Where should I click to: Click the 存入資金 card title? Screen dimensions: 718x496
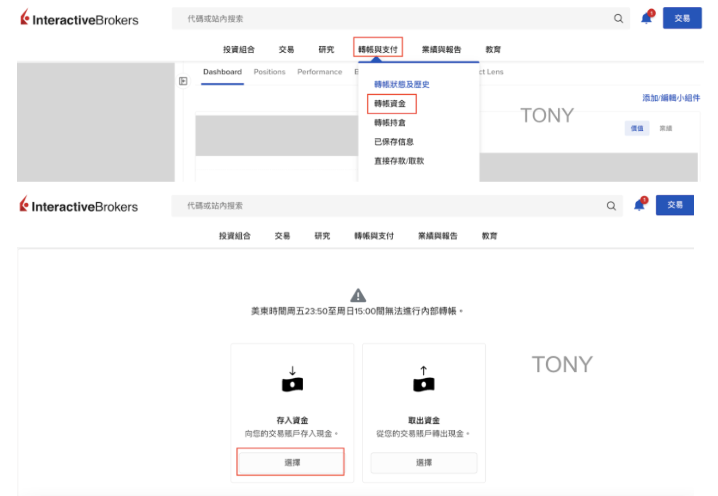tap(292, 420)
